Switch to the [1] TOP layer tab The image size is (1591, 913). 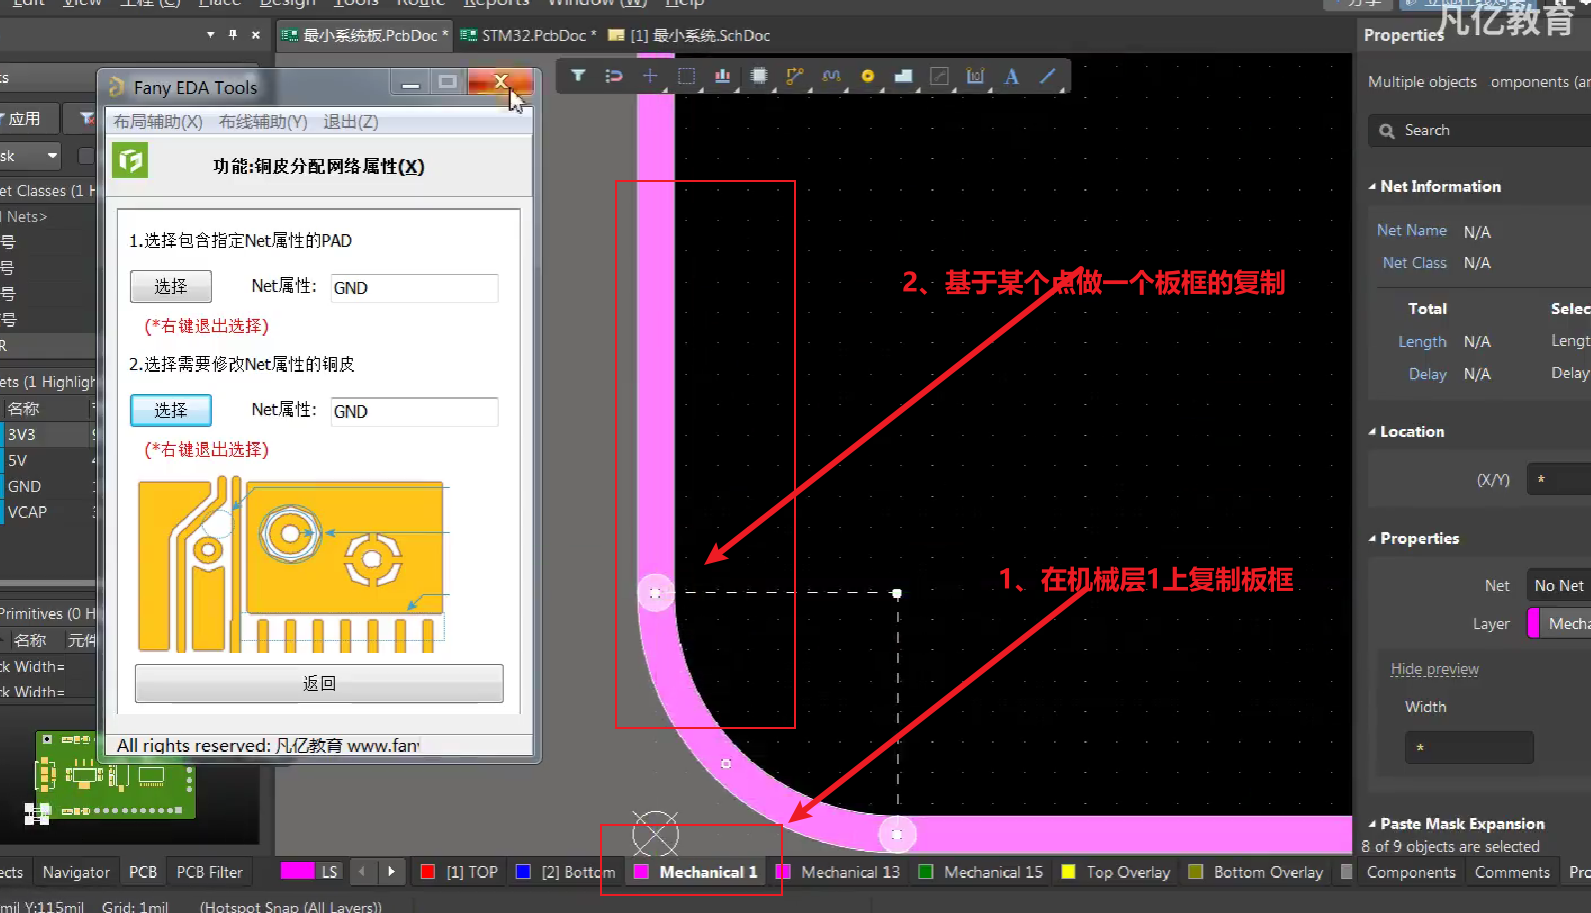(460, 872)
